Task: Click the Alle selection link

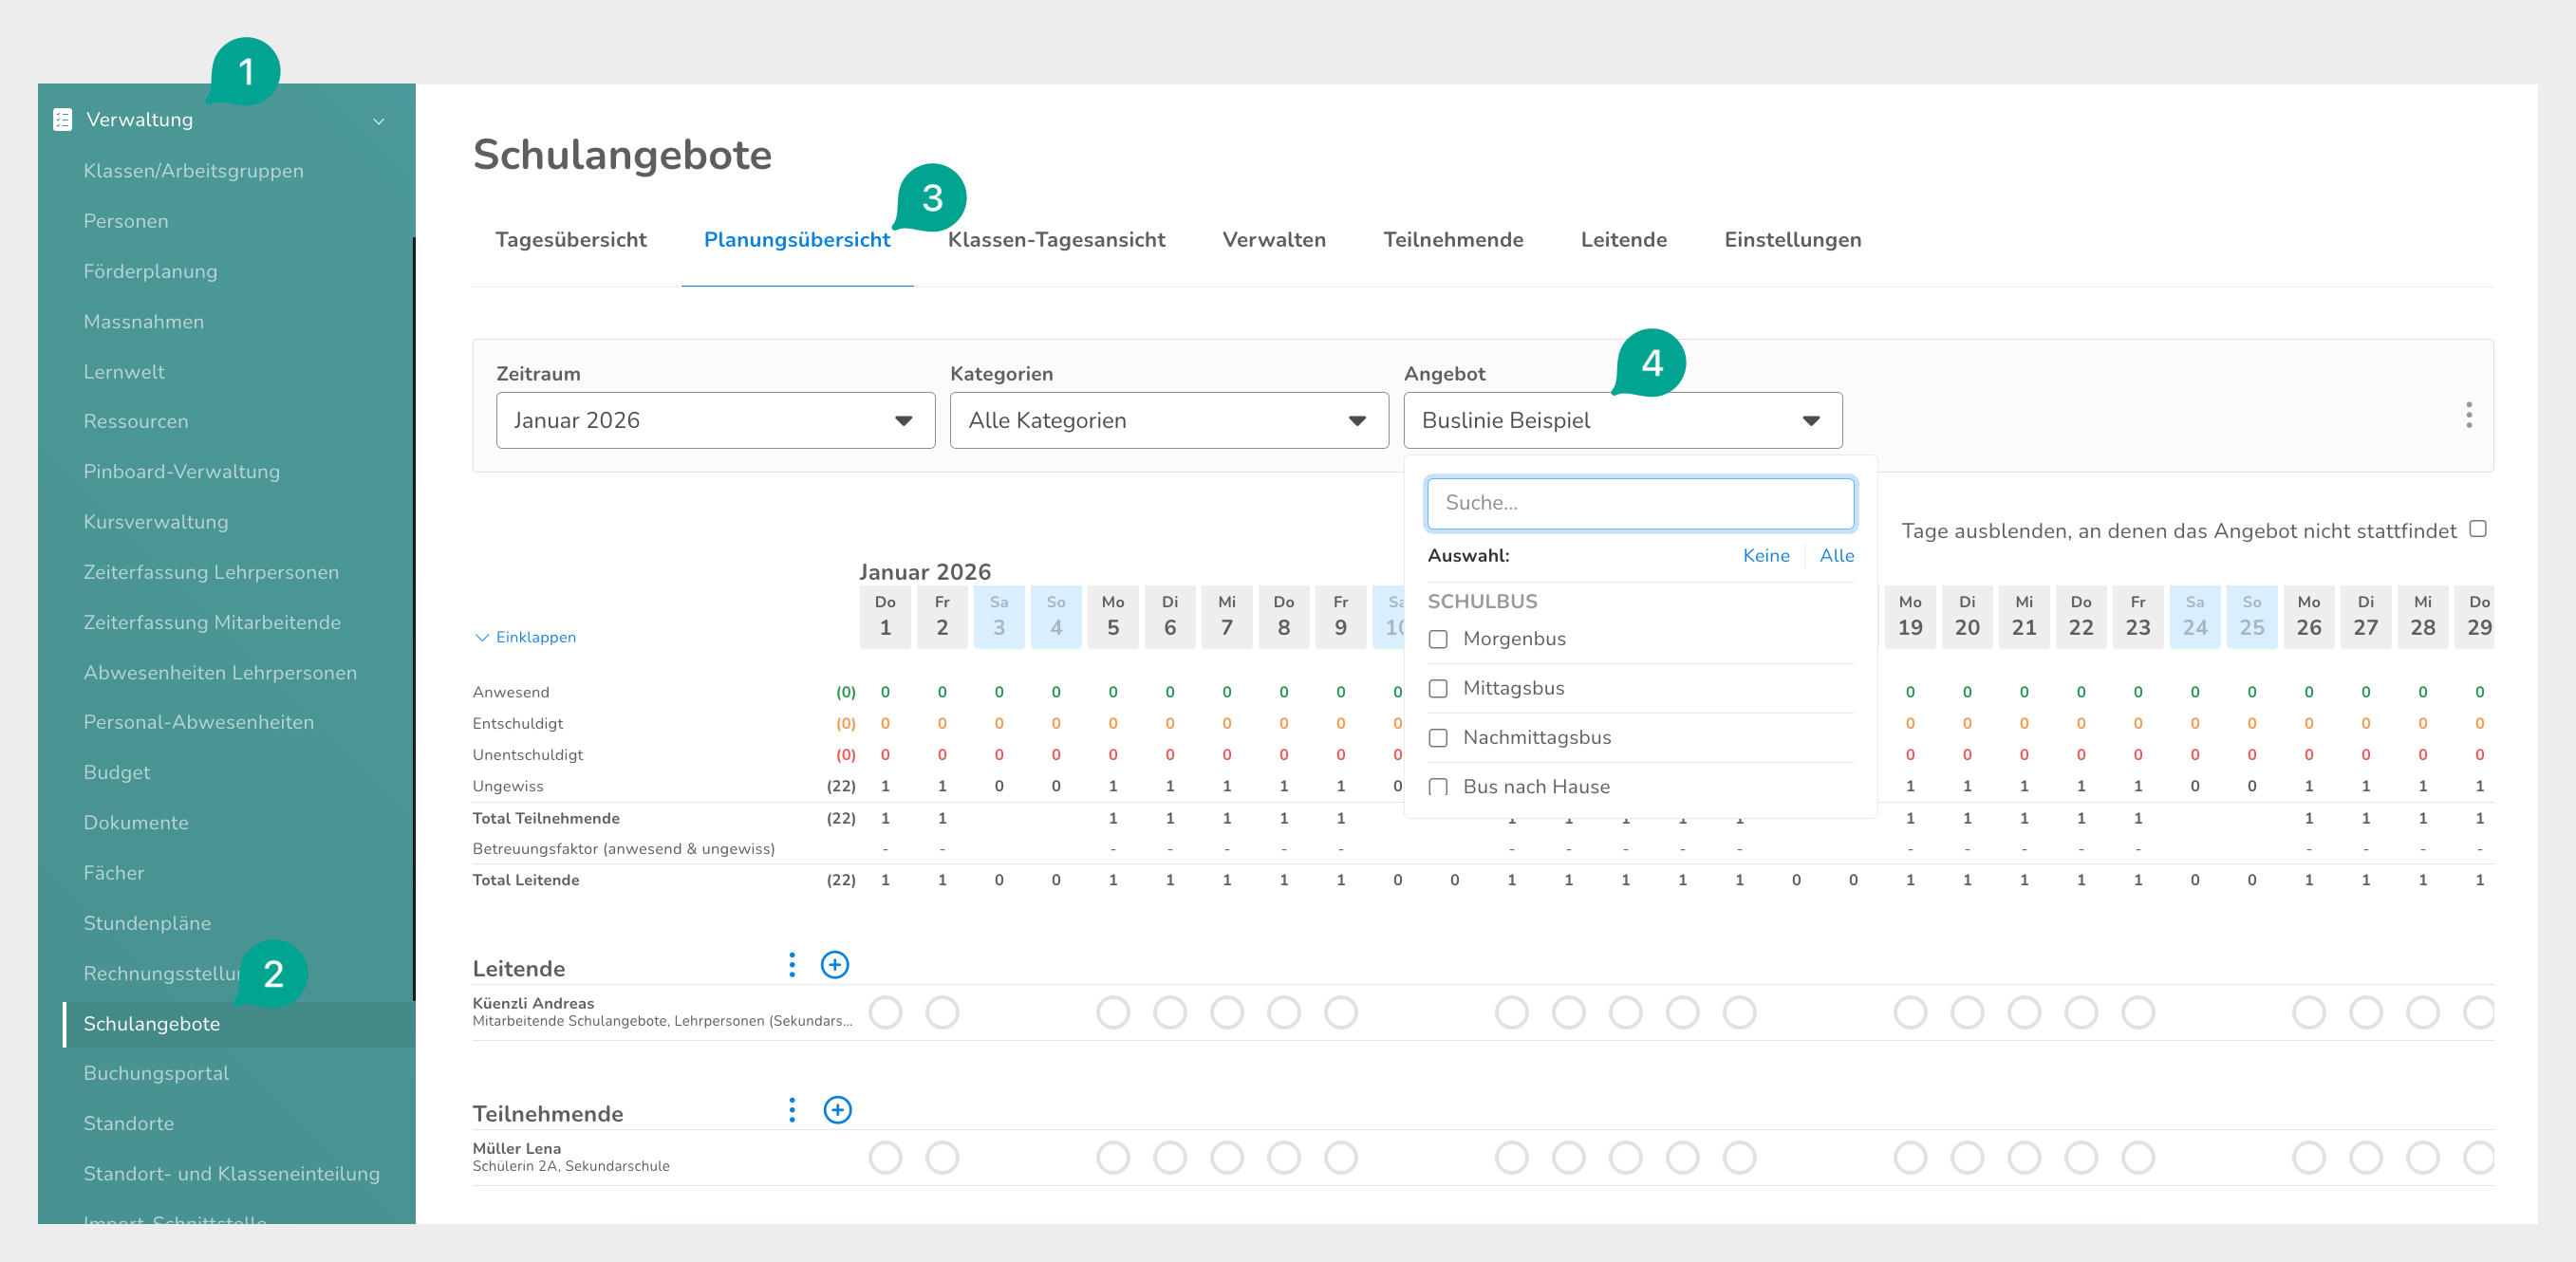Action: (x=1835, y=556)
